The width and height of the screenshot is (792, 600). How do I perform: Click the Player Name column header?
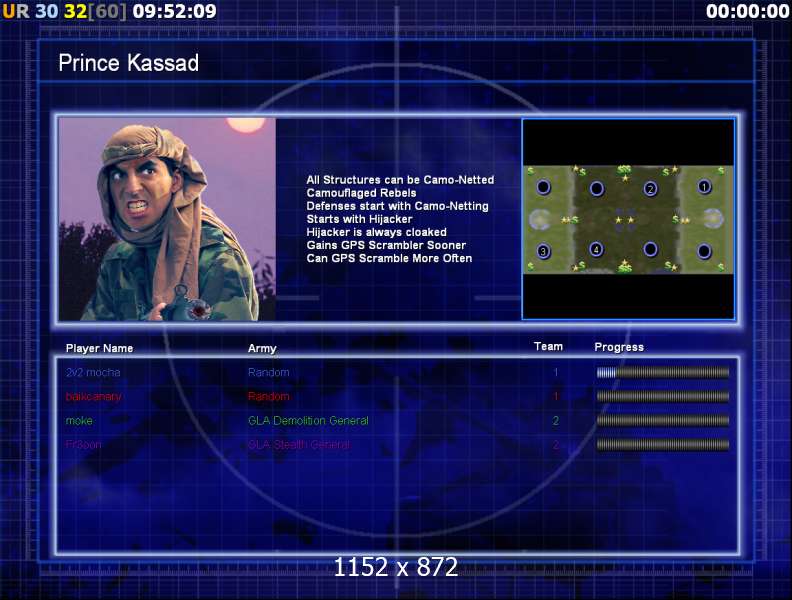tap(100, 348)
